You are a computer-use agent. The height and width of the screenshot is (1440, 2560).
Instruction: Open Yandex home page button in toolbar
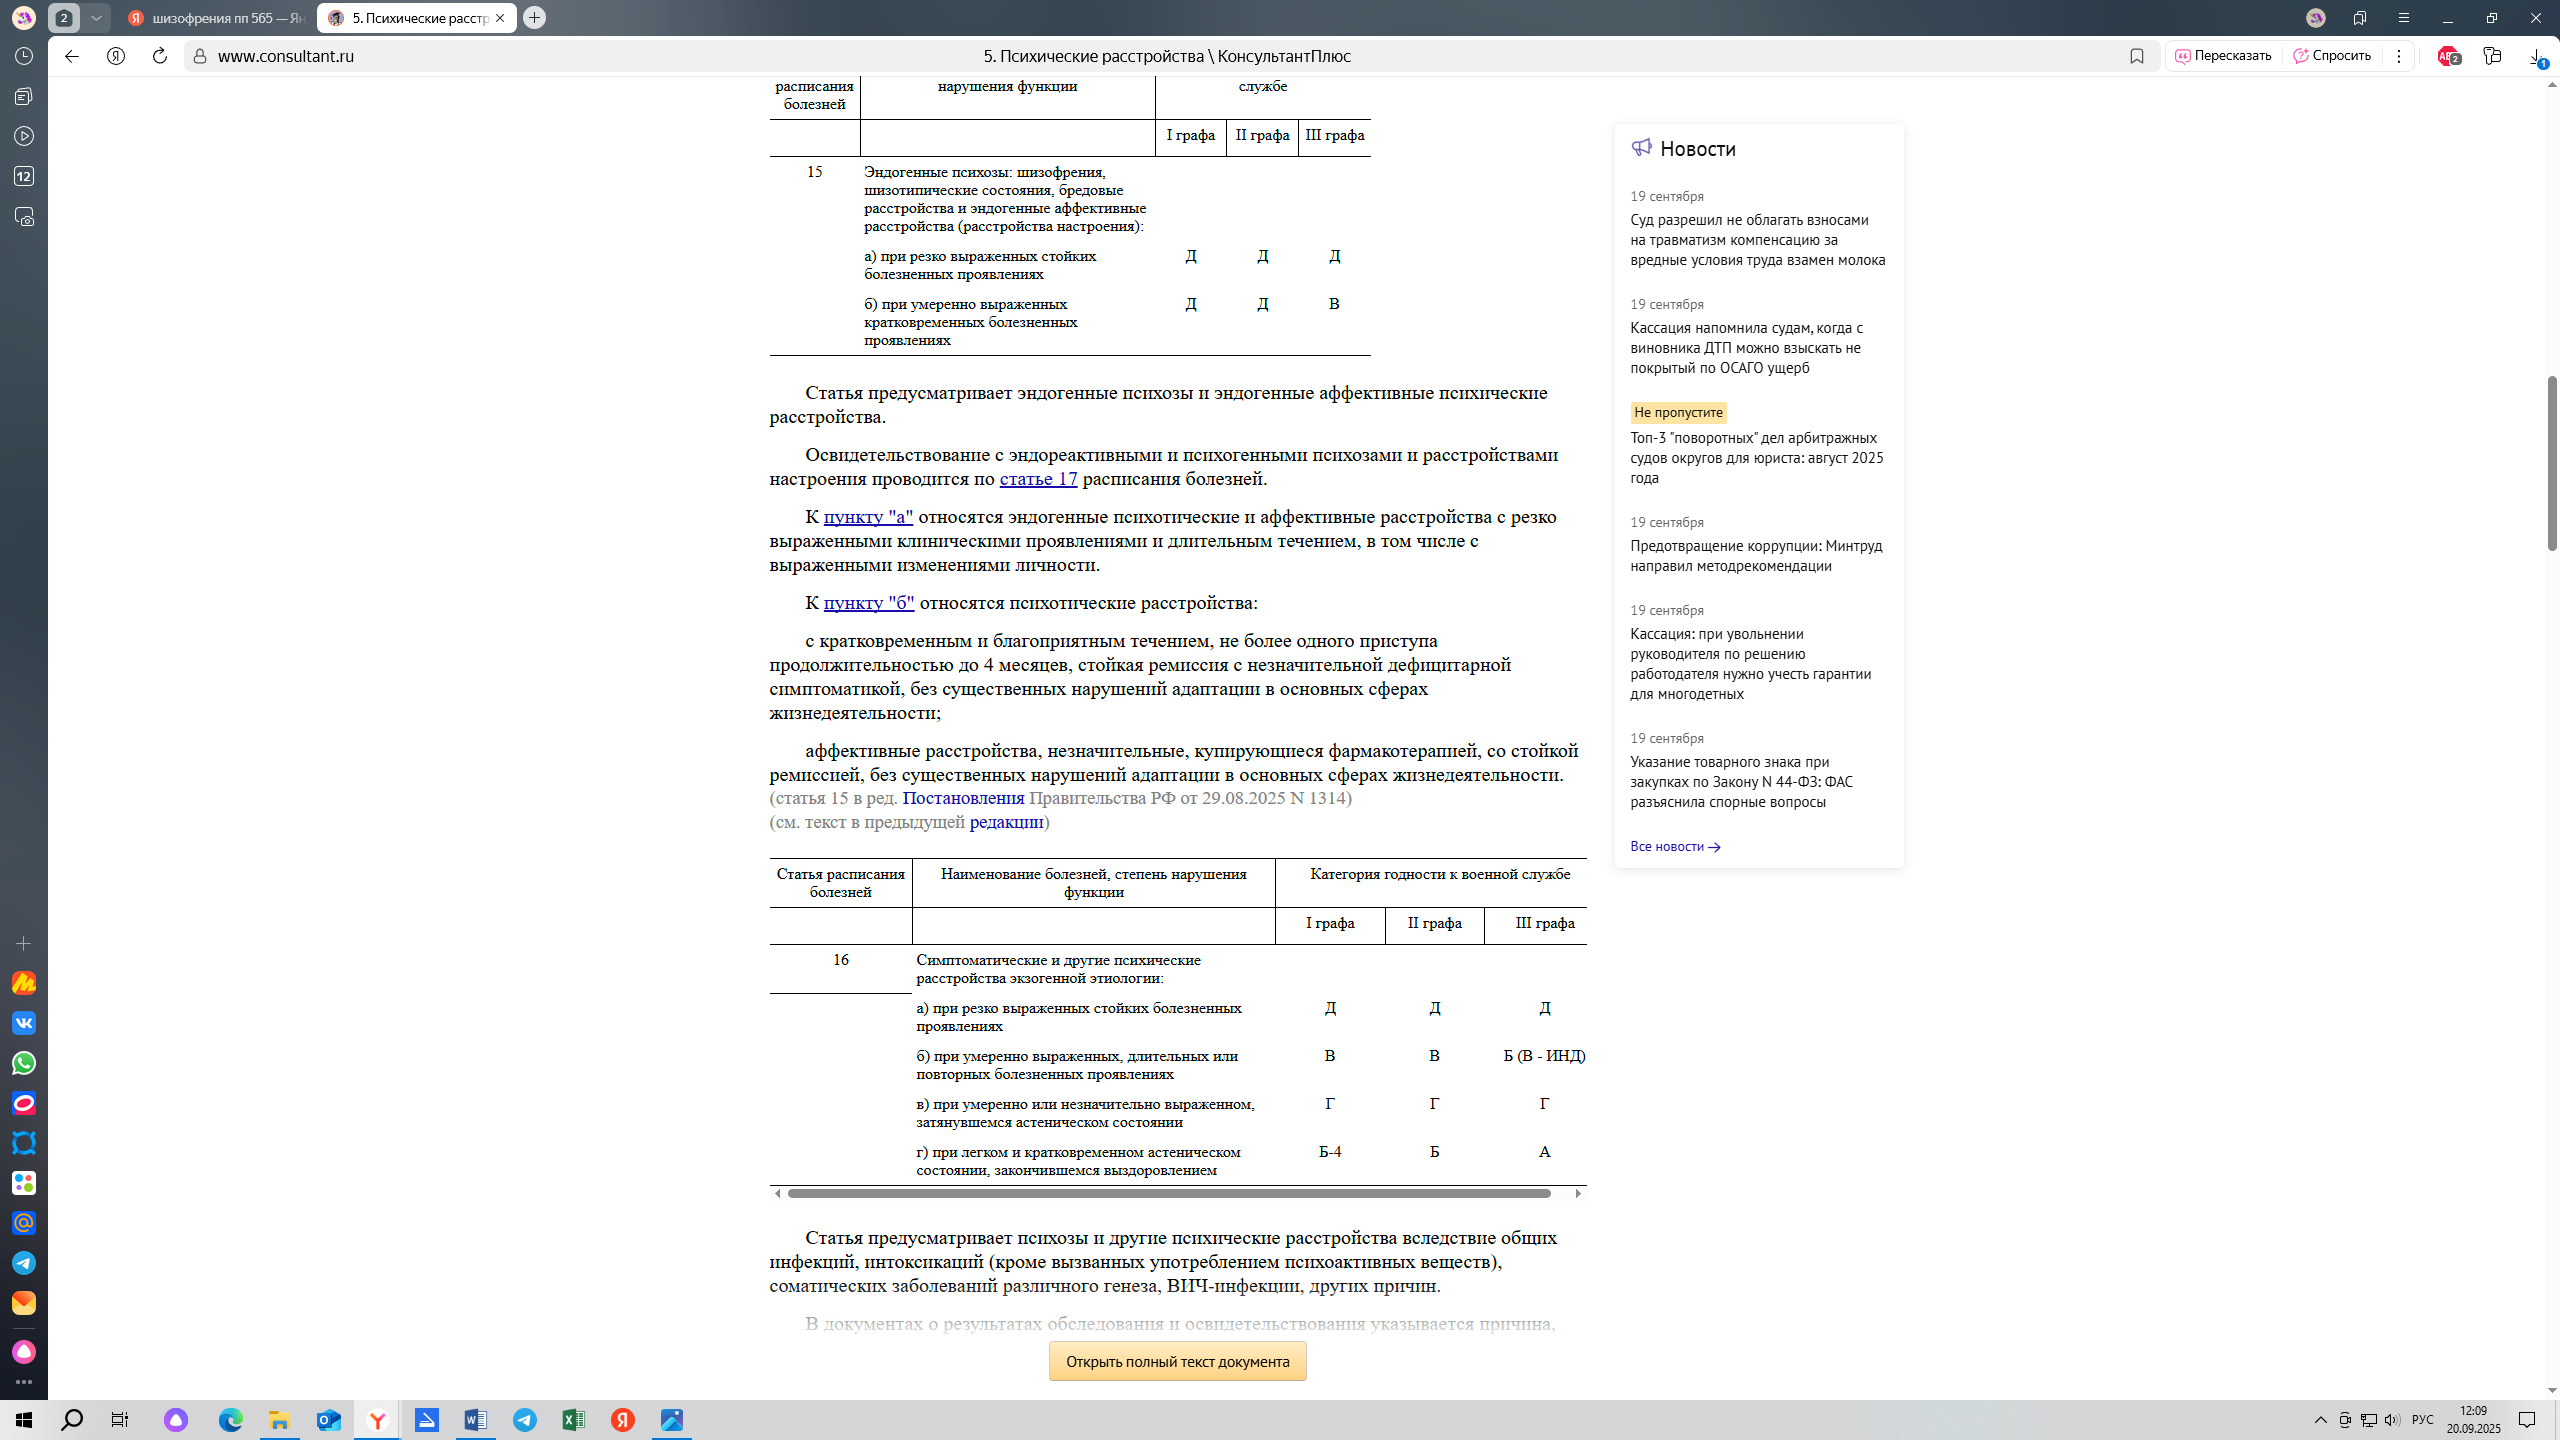116,56
